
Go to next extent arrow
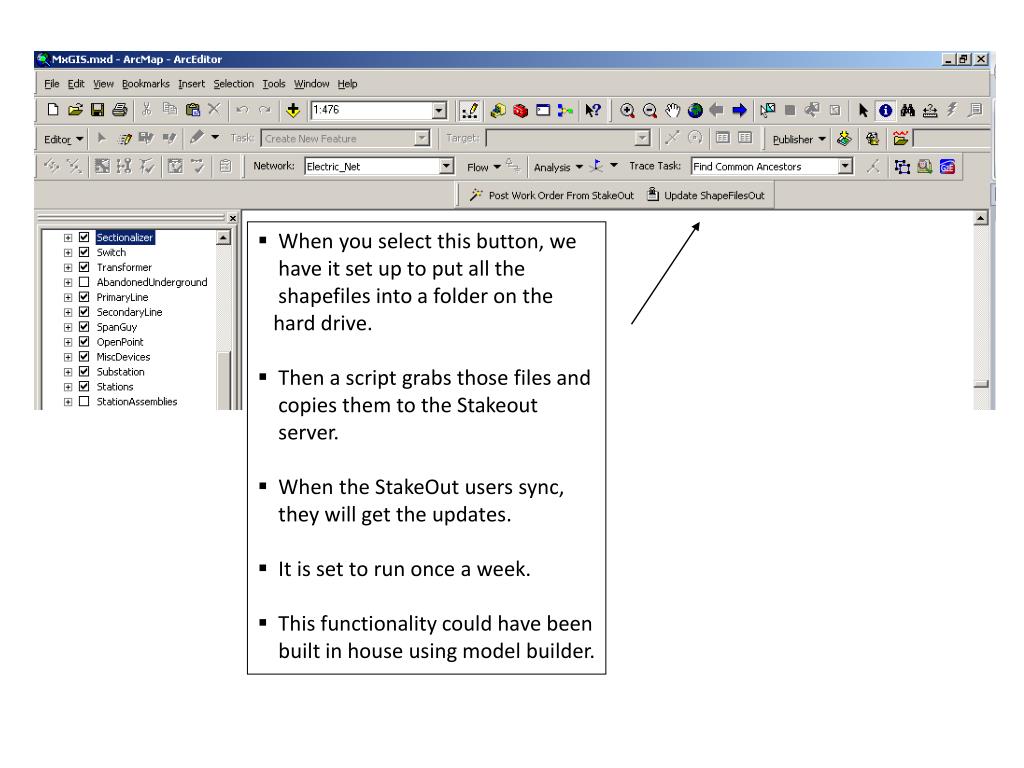tap(739, 110)
